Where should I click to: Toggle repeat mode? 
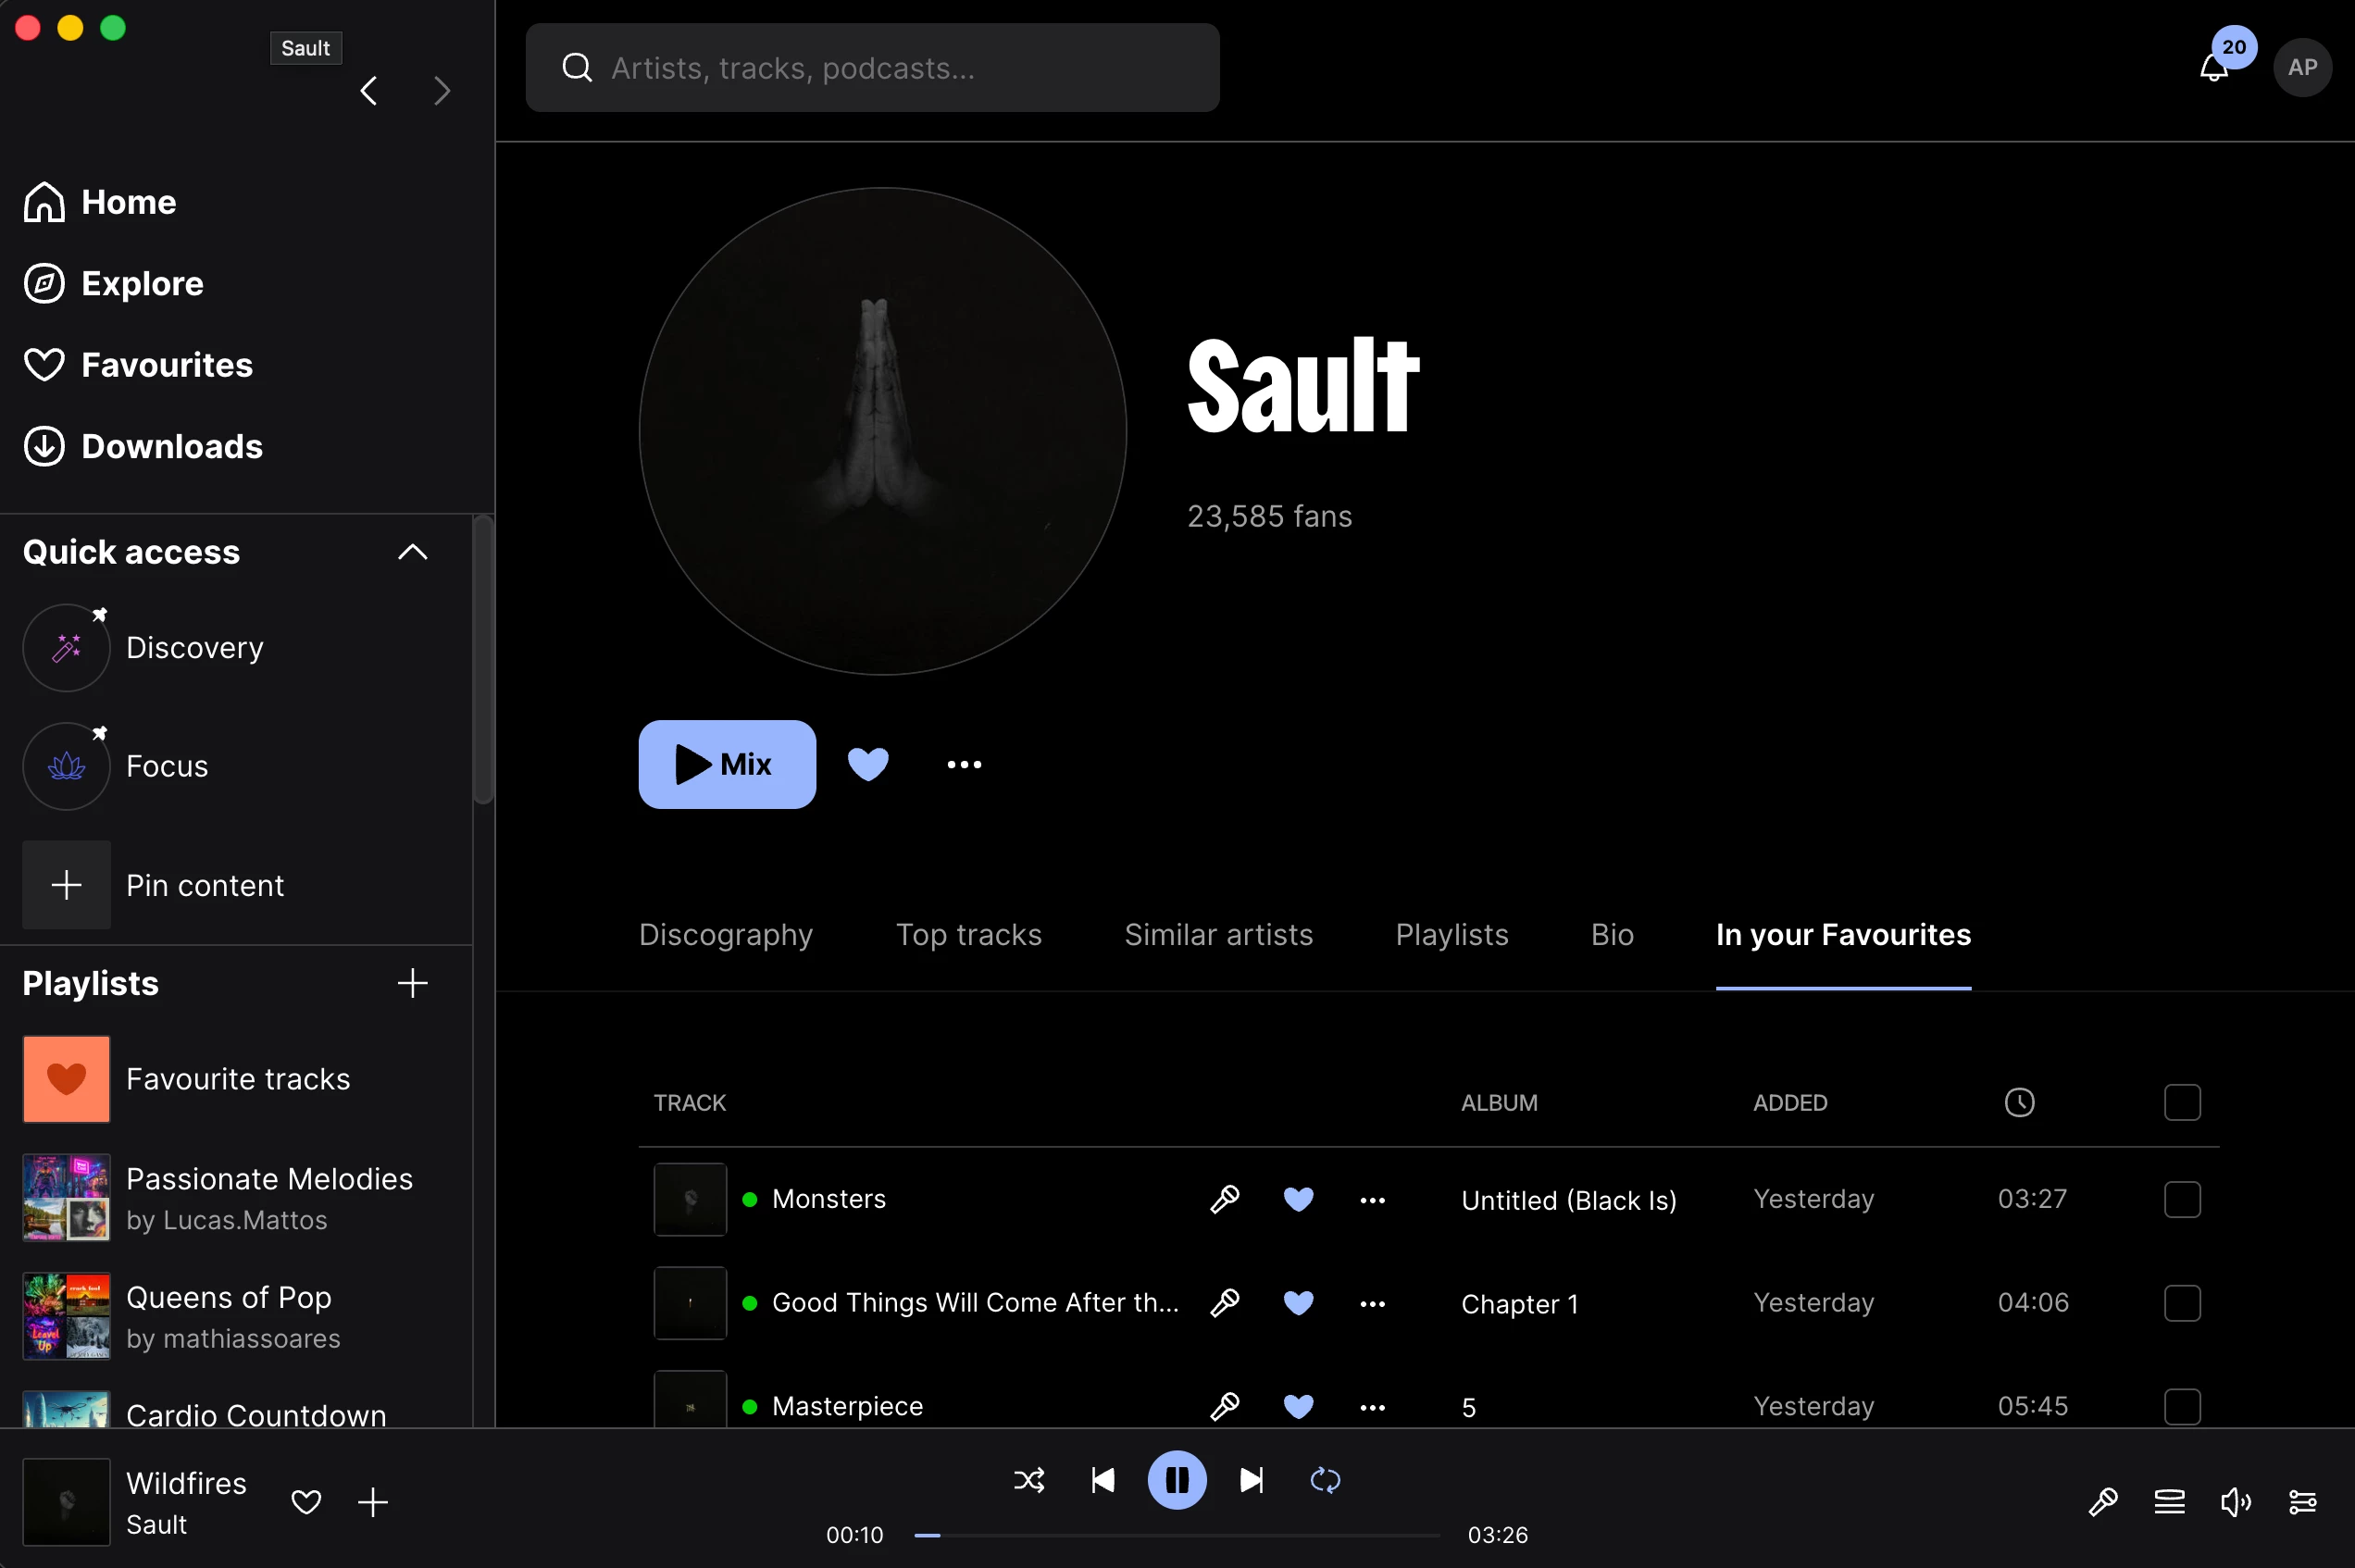[x=1325, y=1480]
